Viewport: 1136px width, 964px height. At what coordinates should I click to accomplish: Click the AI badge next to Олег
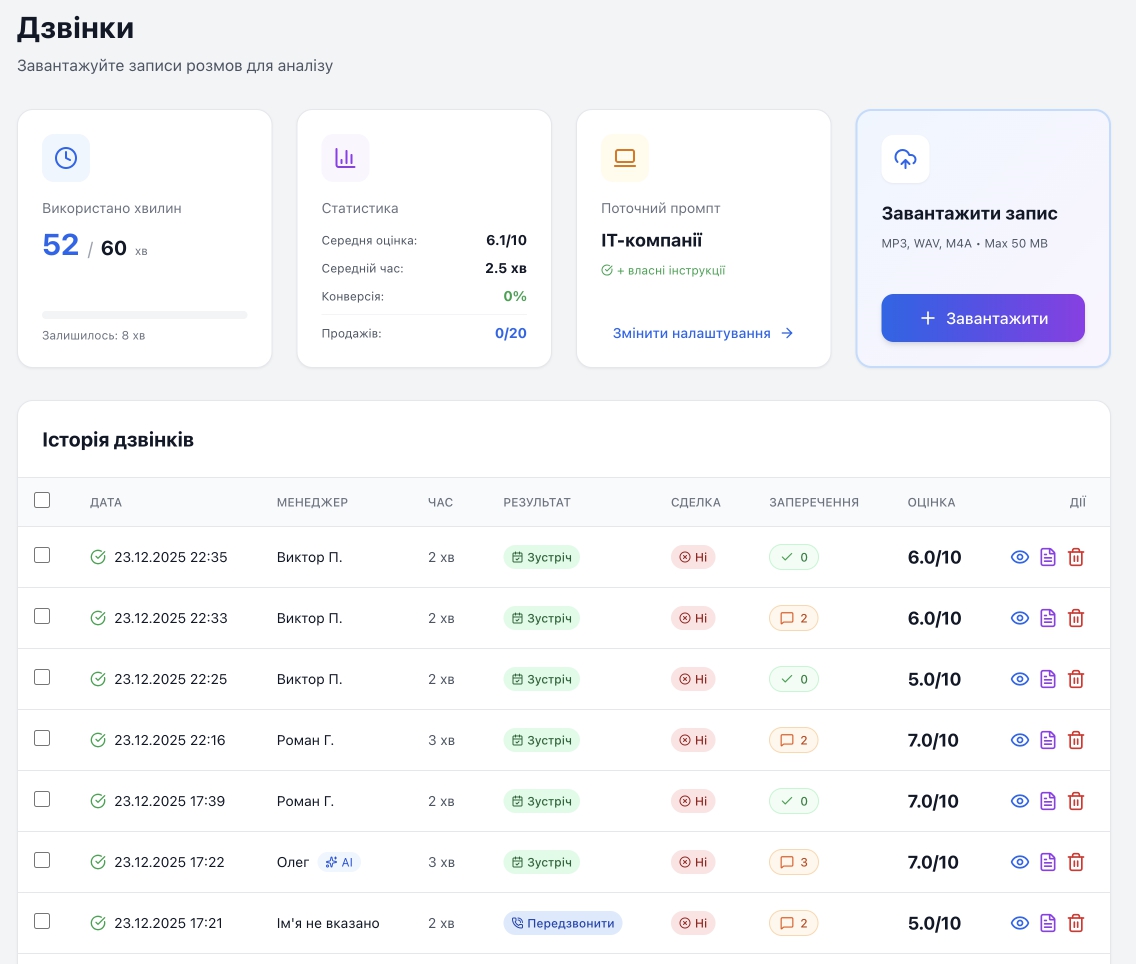point(339,862)
